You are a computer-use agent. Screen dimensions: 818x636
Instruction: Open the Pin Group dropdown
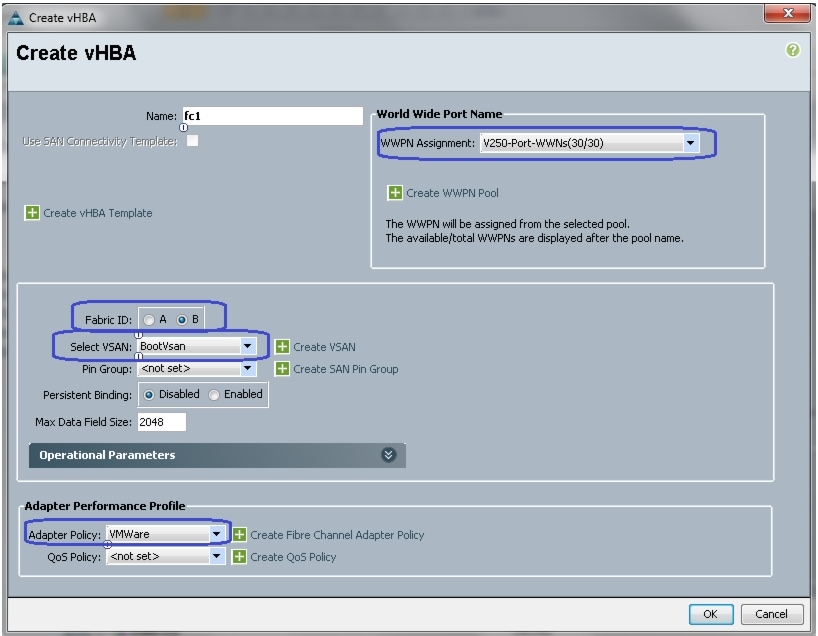[x=197, y=368]
